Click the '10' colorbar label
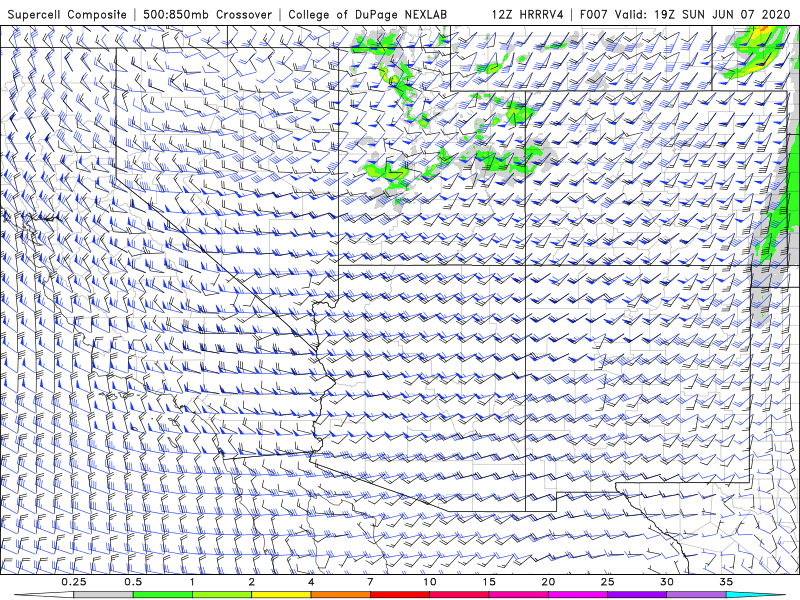 click(x=430, y=582)
